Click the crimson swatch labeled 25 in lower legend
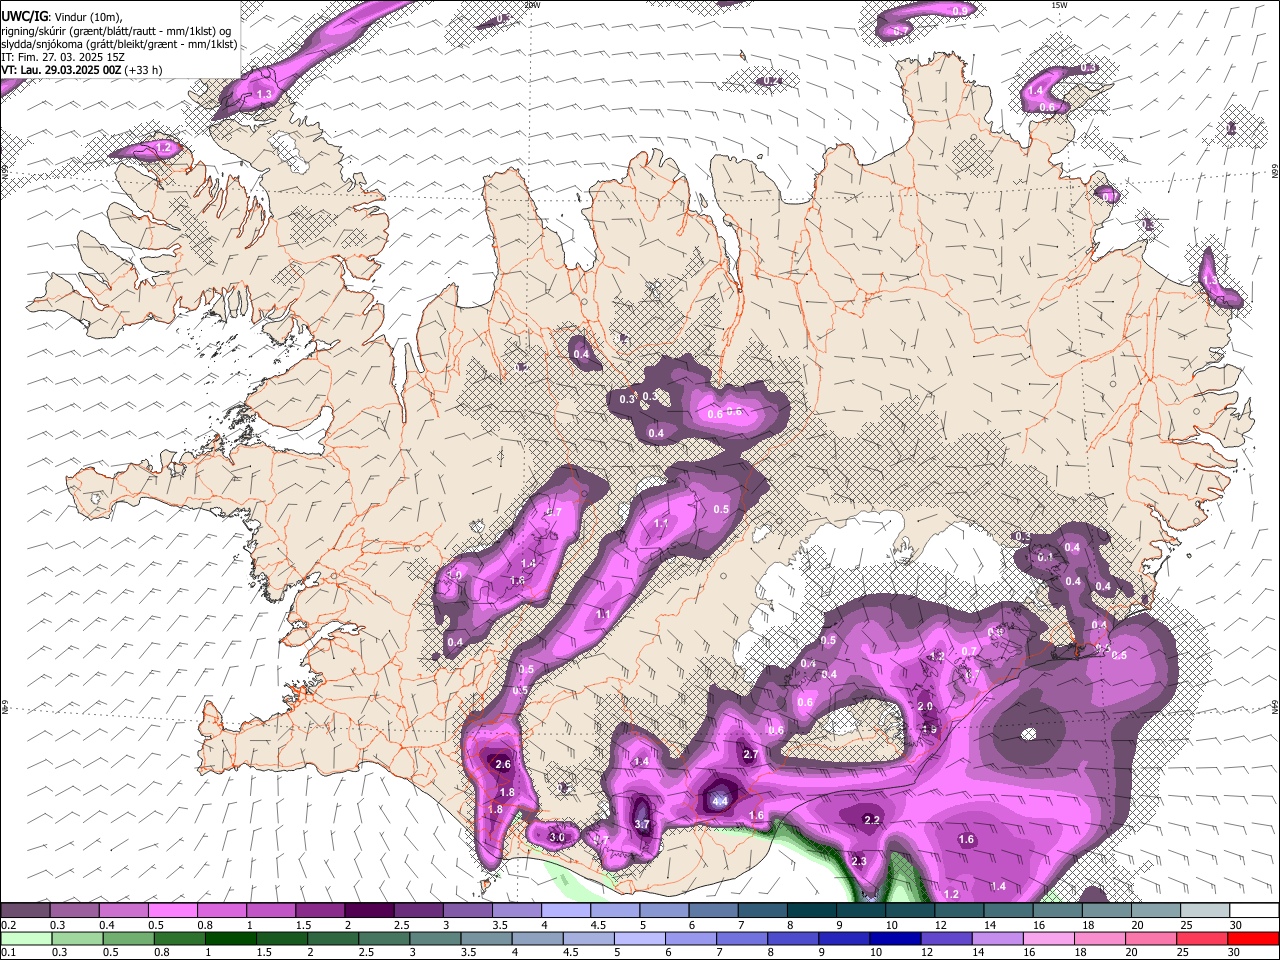Viewport: 1280px width, 960px height. pos(1202,938)
